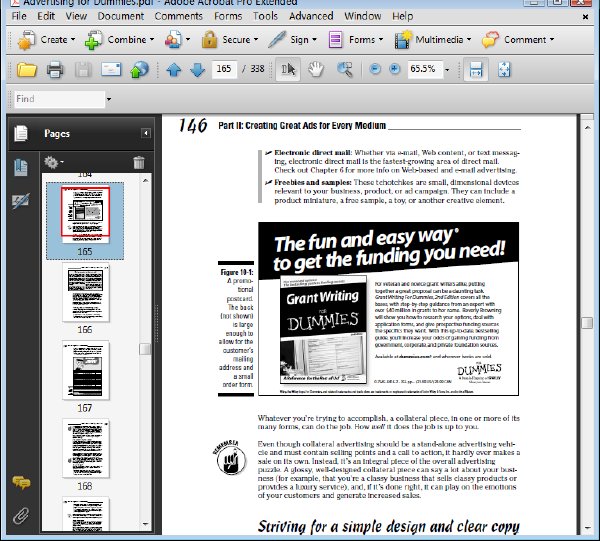600x541 pixels.
Task: Click the Zoom Out minus button
Action: coord(375,69)
